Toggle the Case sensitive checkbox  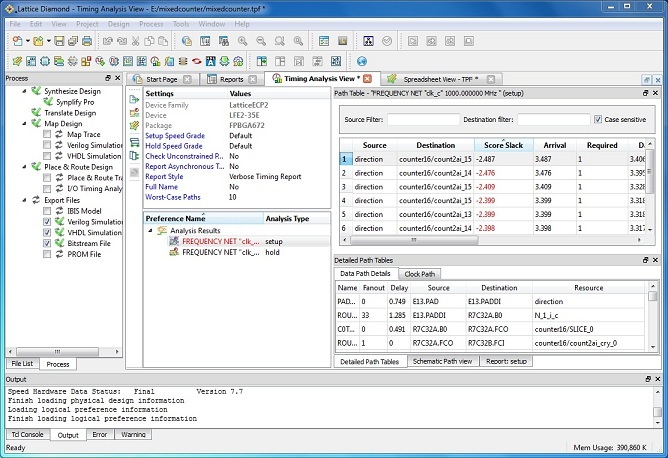598,119
